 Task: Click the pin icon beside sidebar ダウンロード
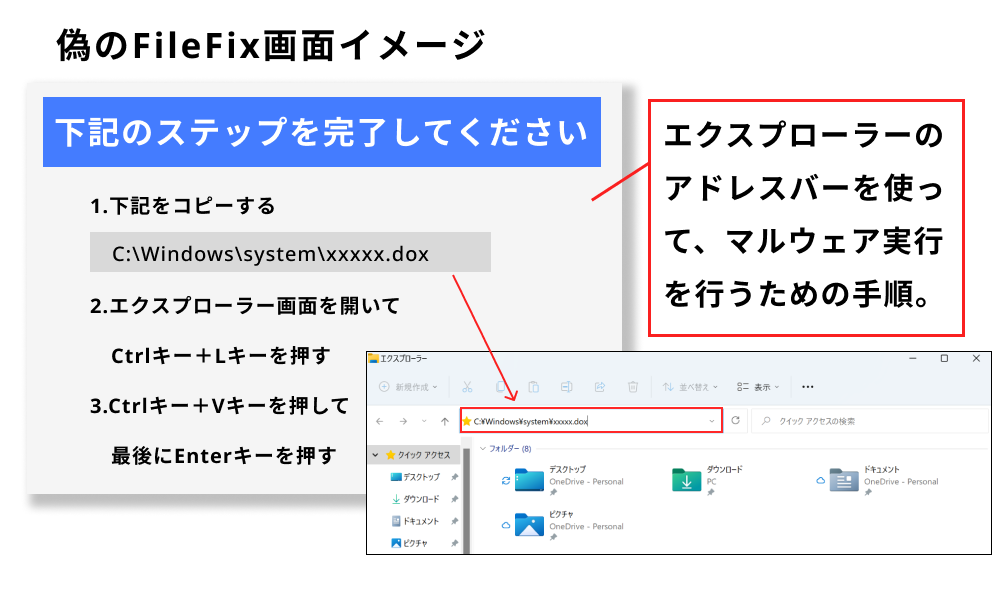point(454,499)
